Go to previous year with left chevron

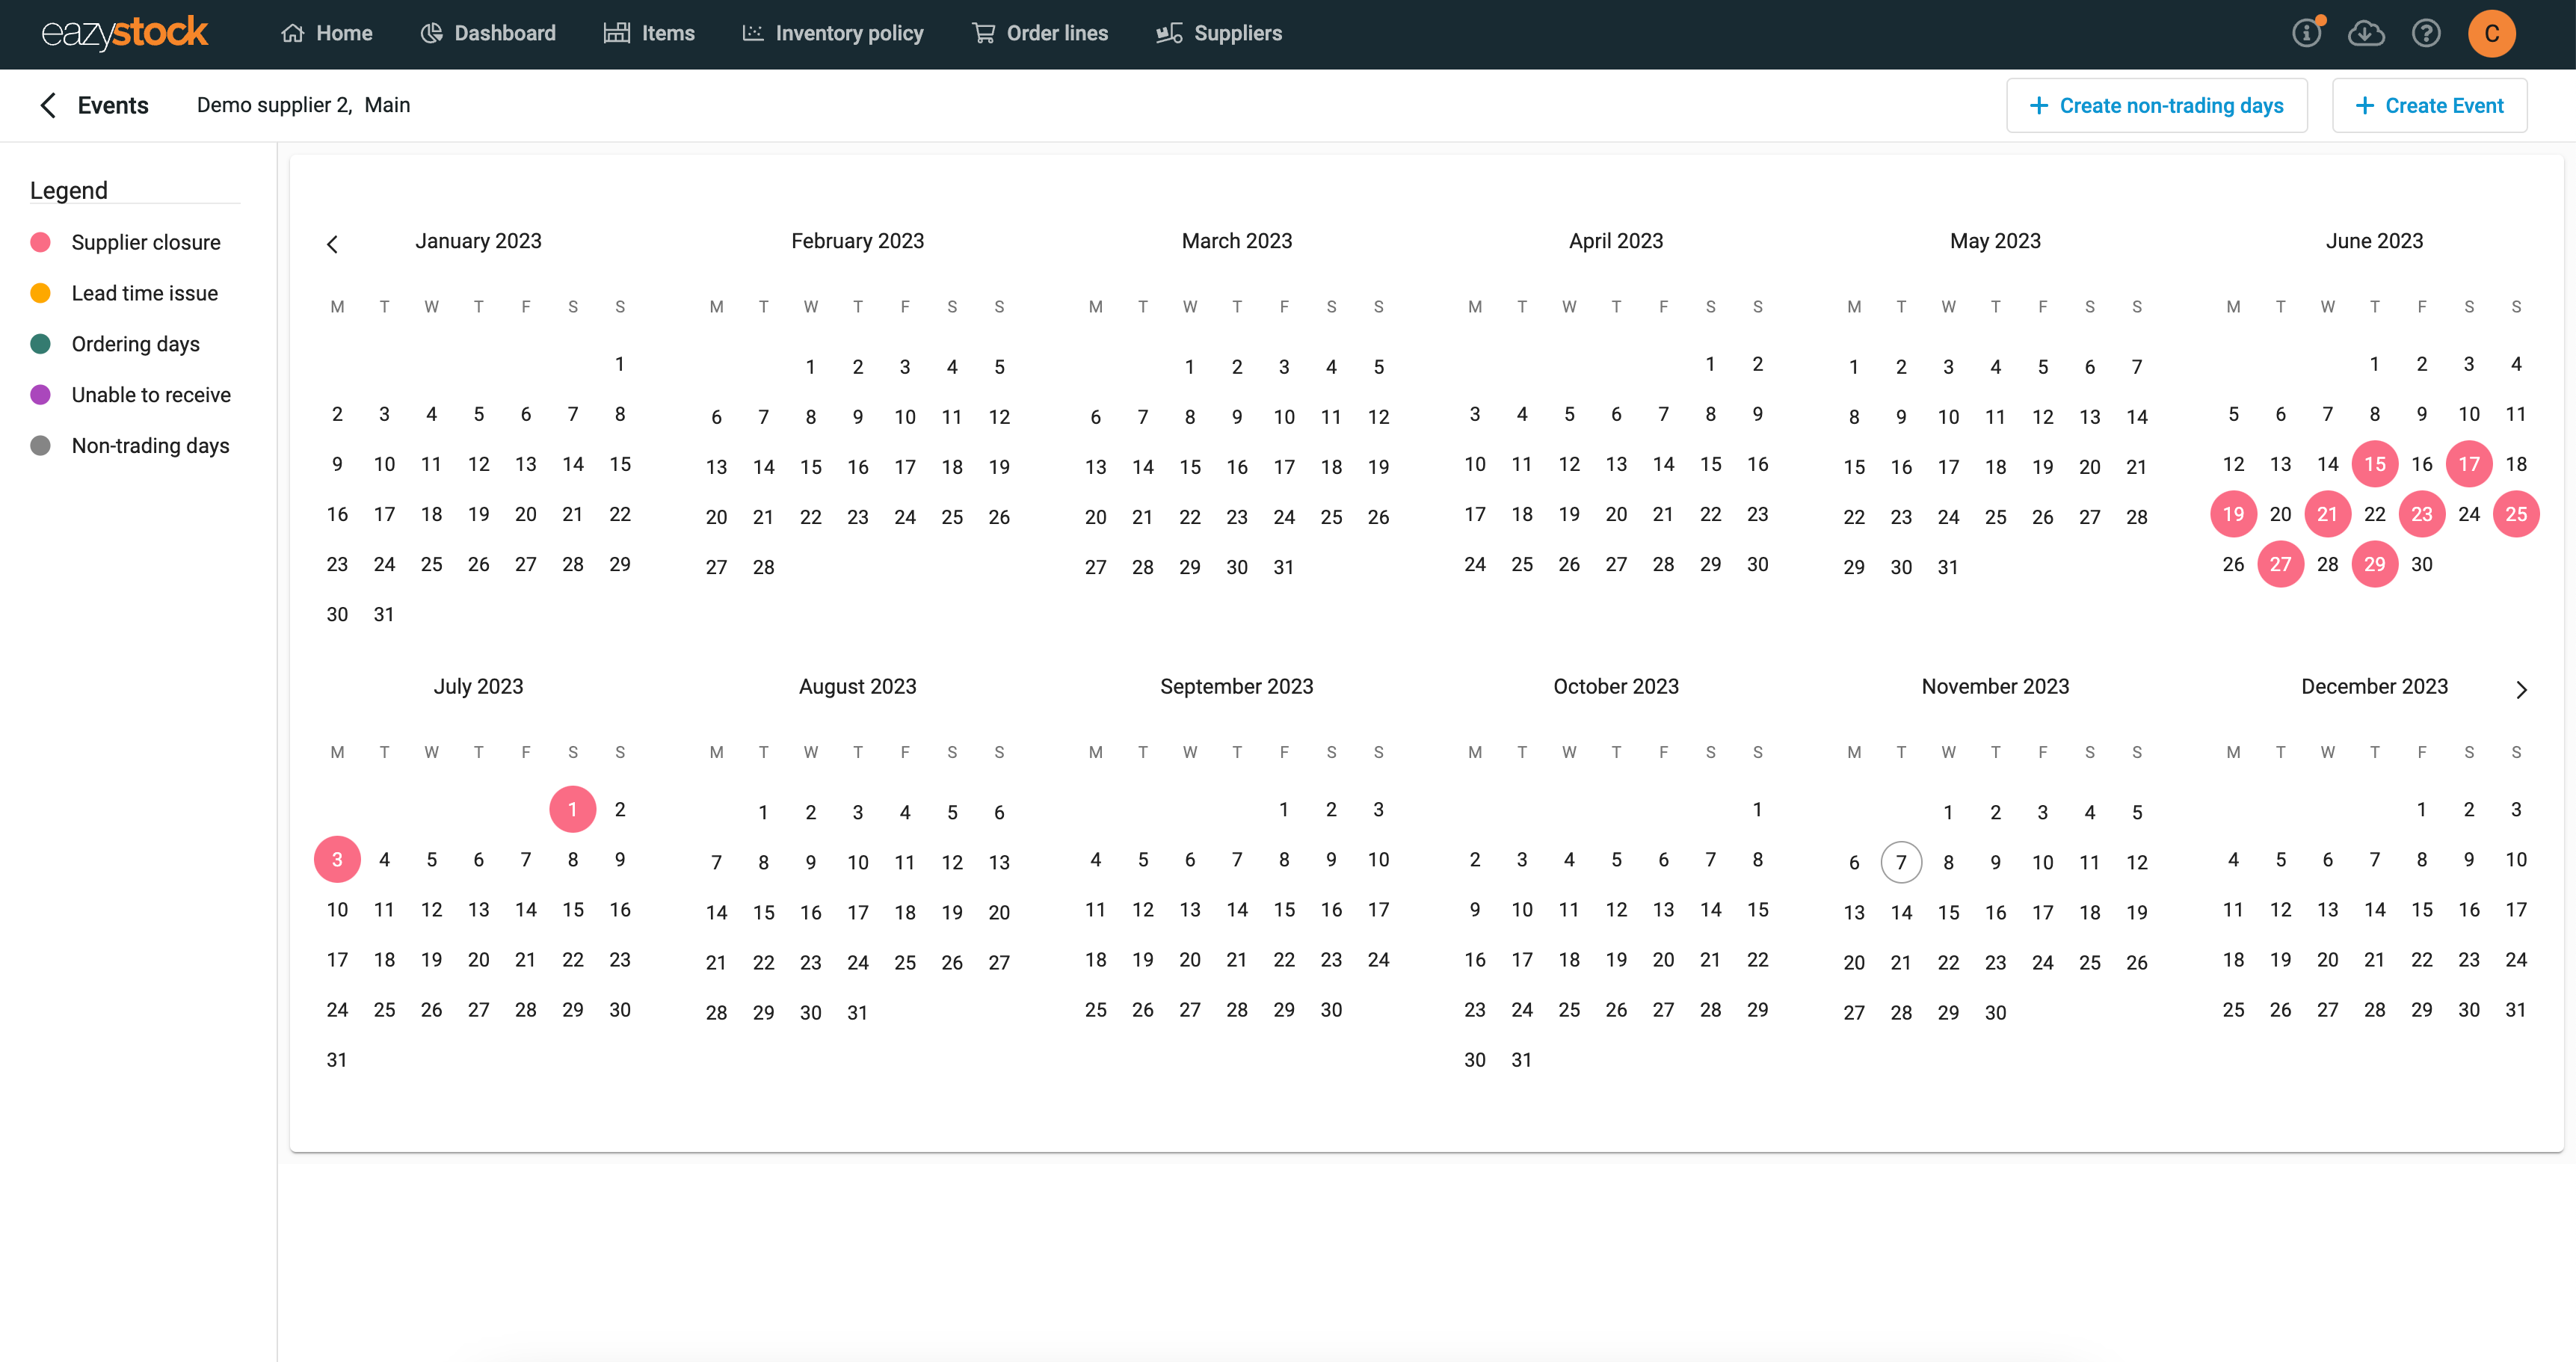pos(333,244)
